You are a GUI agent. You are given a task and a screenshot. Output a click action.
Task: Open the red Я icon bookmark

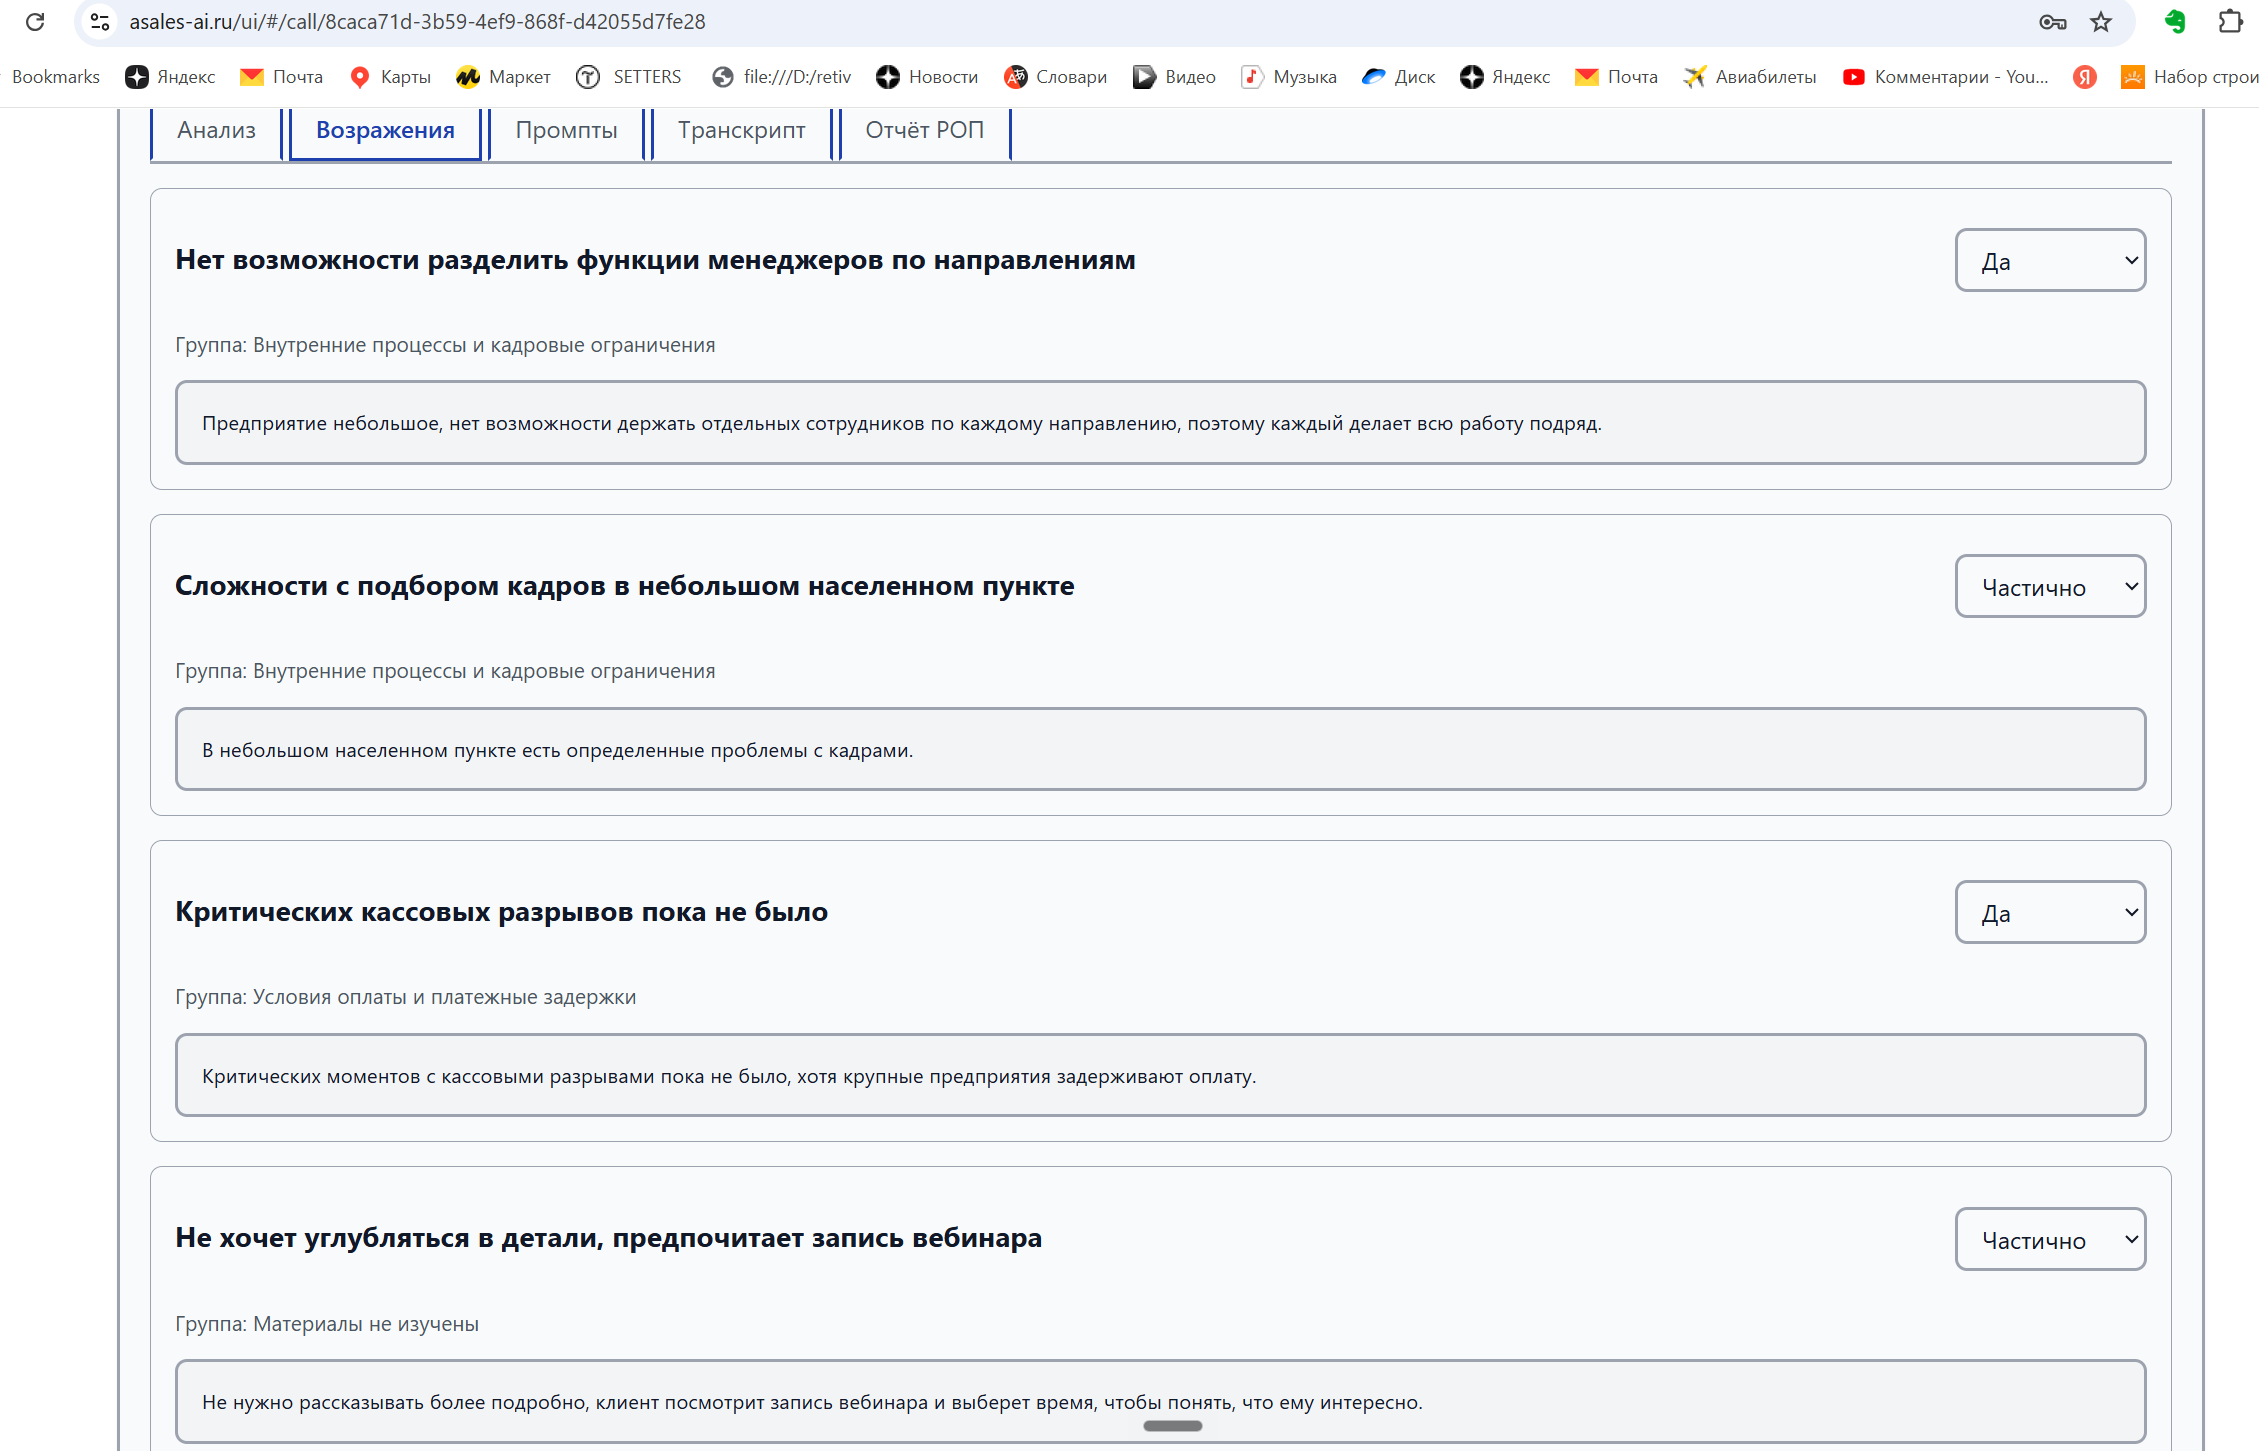tap(2085, 77)
